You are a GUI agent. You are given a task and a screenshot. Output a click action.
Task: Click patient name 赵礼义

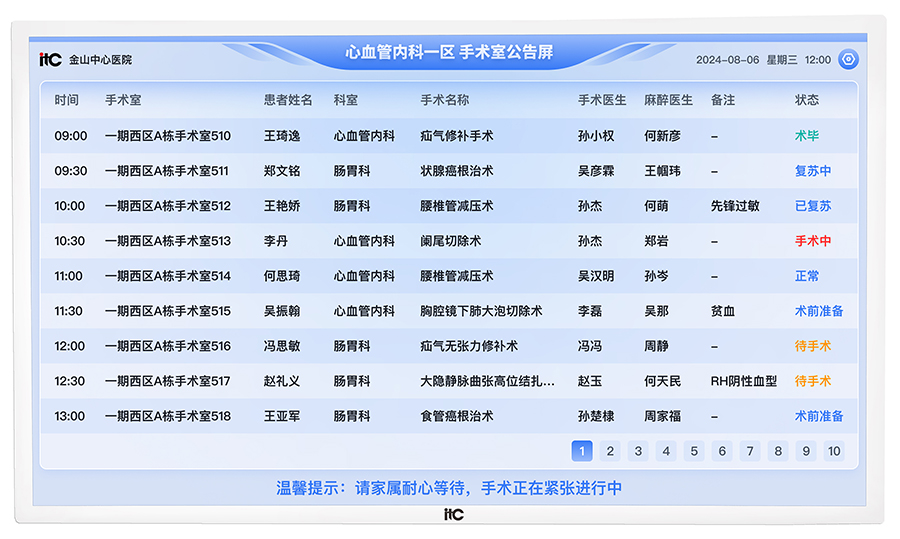pyautogui.click(x=282, y=381)
